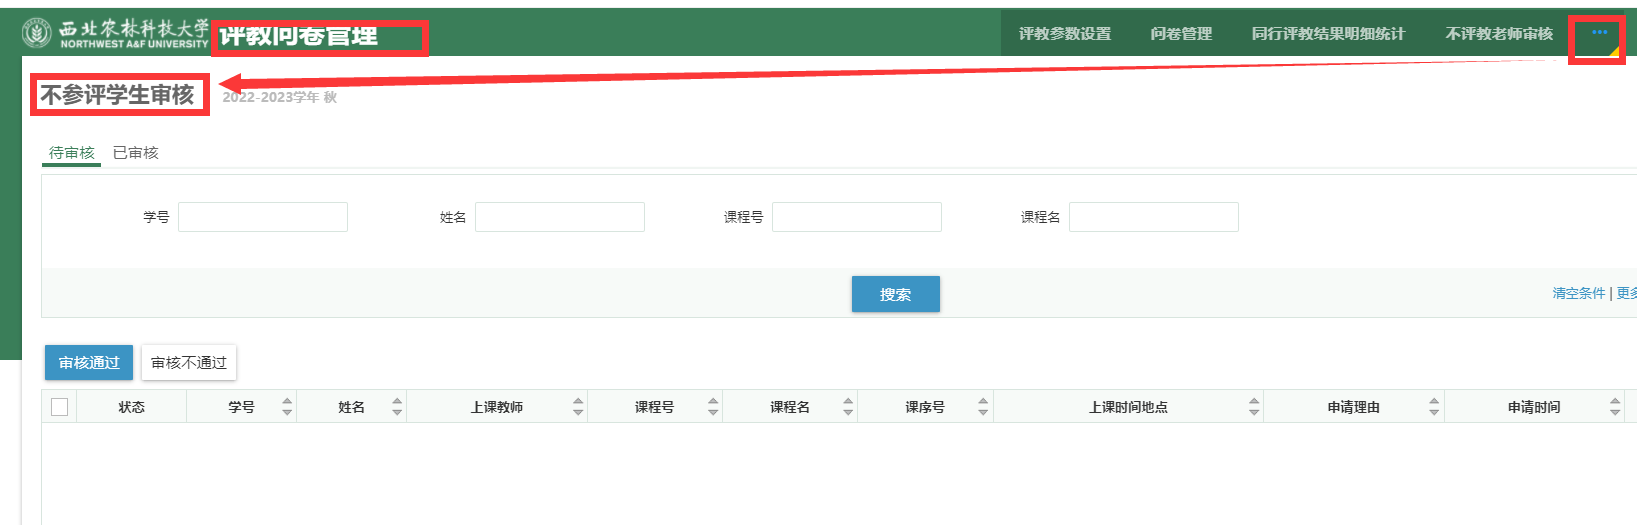Click the university logo emblem
The width and height of the screenshot is (1637, 525).
pos(37,33)
